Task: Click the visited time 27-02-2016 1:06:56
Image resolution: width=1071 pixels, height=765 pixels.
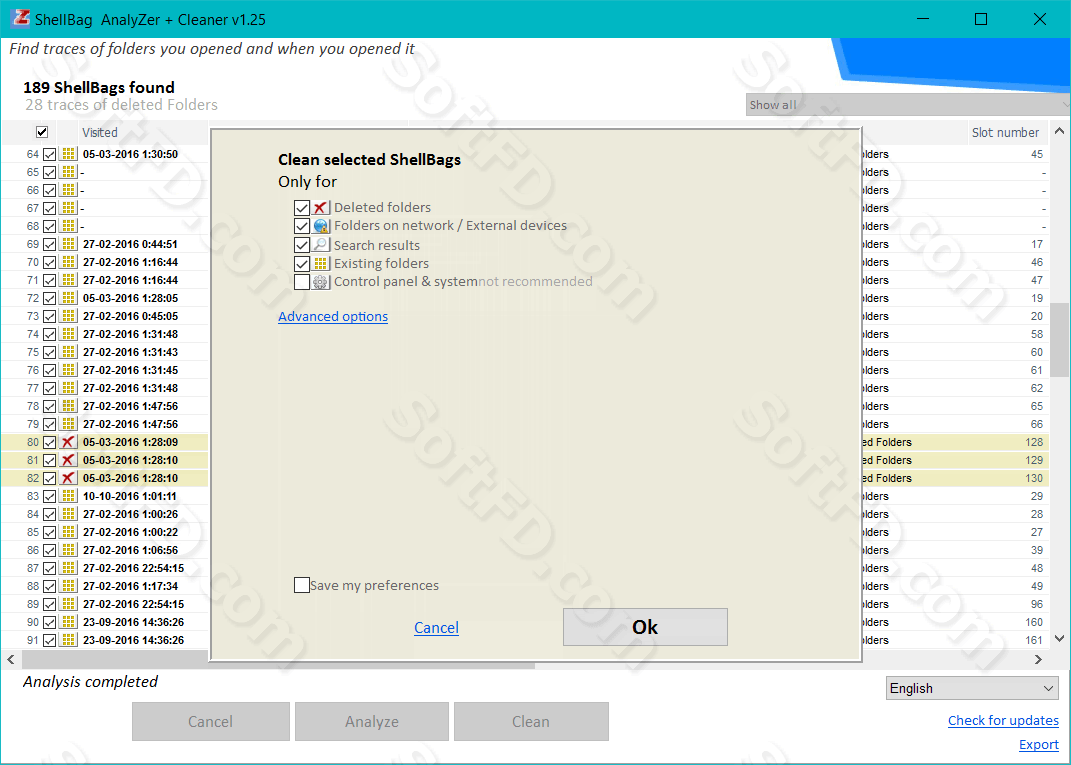Action: click(x=130, y=550)
